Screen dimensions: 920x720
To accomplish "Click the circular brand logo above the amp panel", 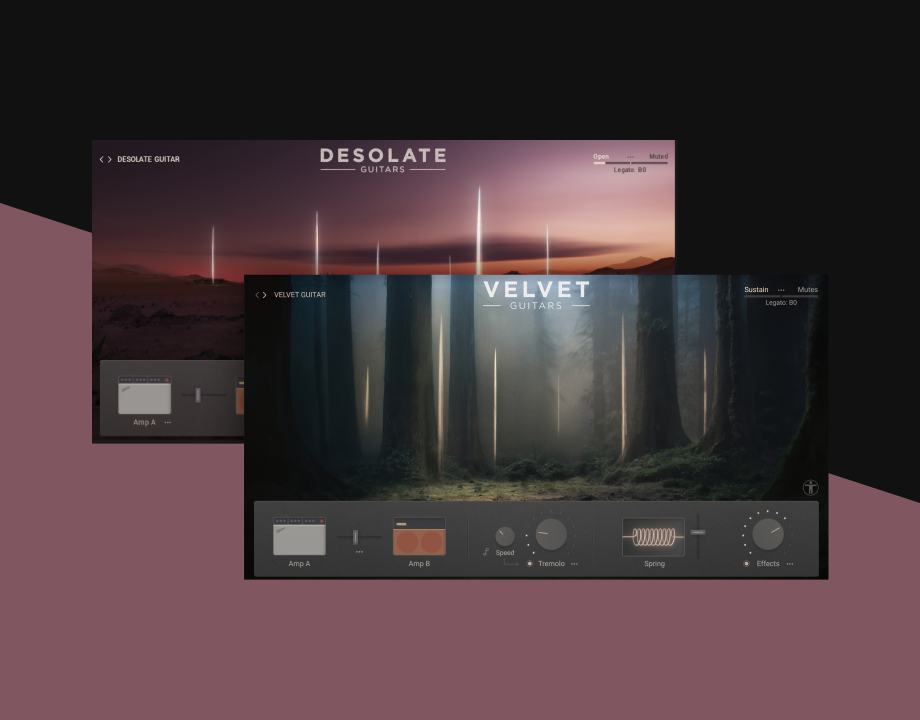I will tap(811, 488).
